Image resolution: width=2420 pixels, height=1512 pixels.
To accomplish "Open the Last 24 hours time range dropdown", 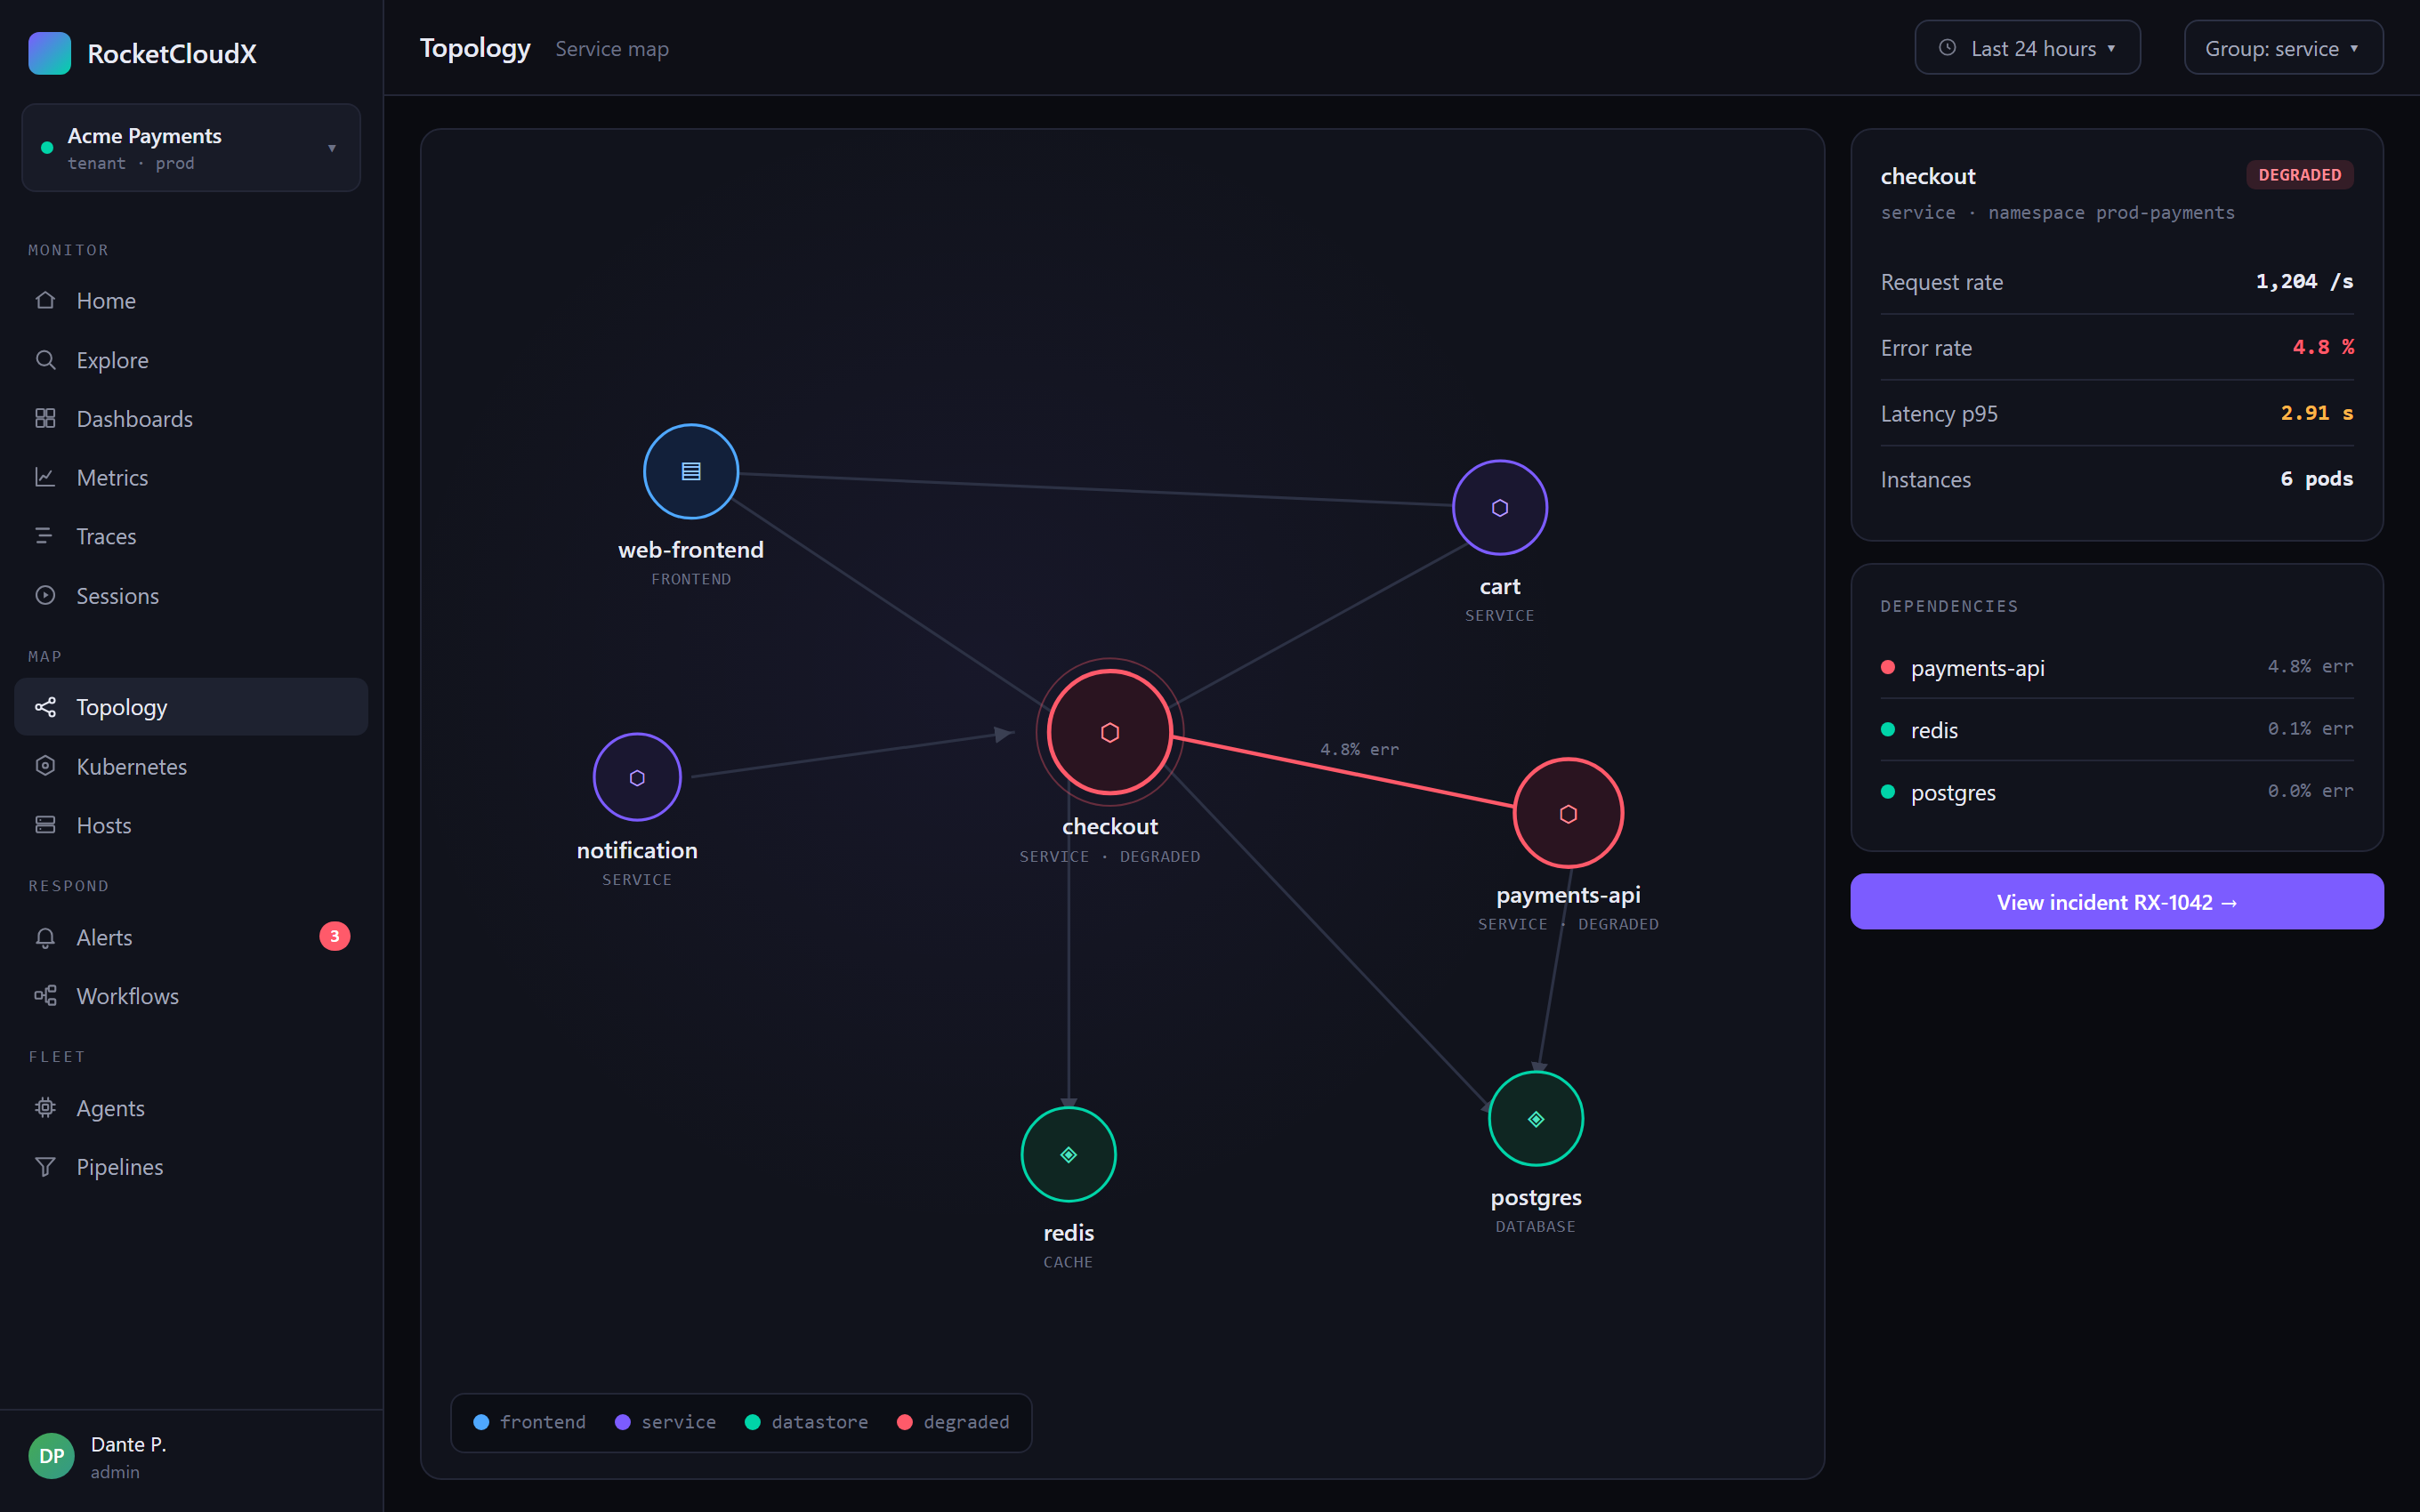I will click(x=2027, y=48).
